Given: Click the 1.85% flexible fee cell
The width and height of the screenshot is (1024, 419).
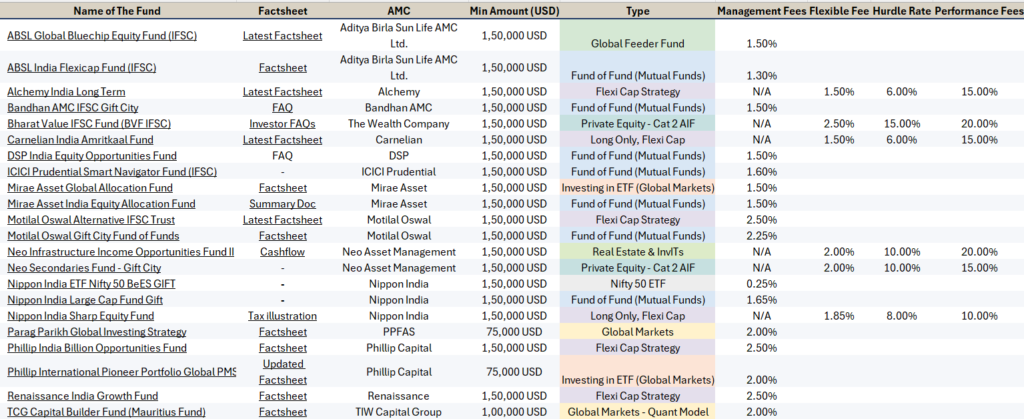Looking at the screenshot, I should click(x=839, y=316).
